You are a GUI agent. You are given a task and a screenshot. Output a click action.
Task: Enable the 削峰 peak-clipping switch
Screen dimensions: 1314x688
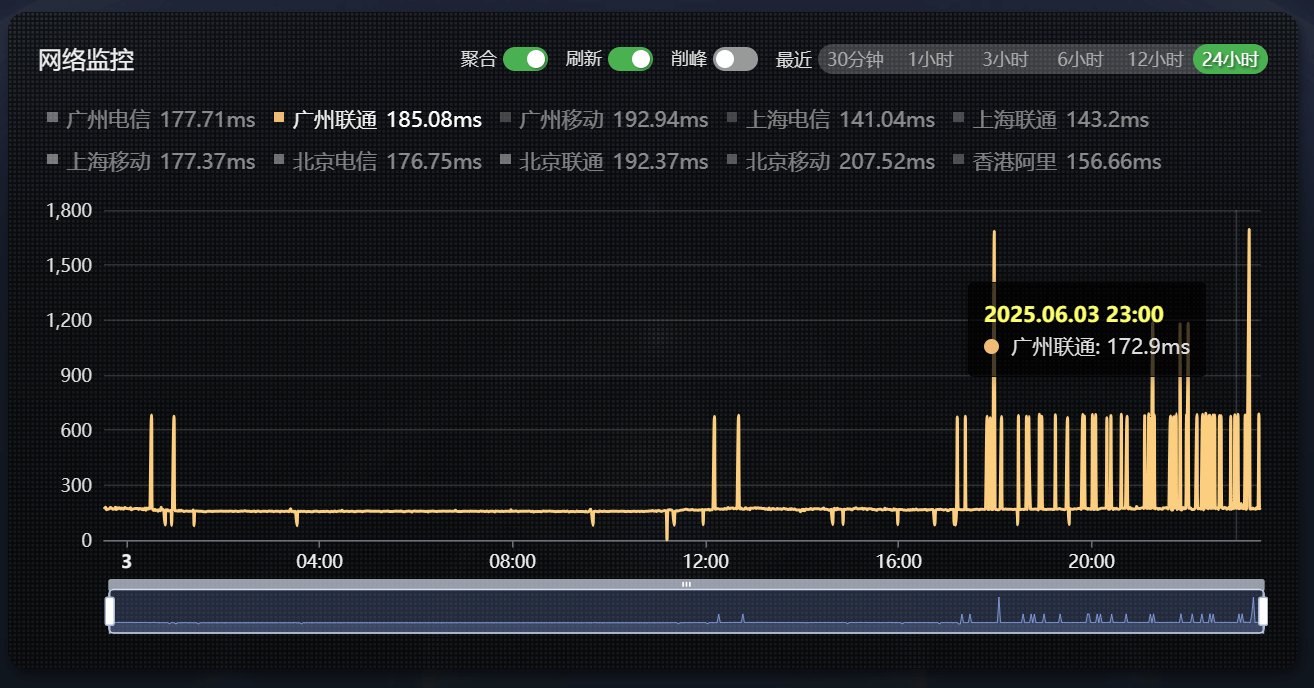[x=735, y=59]
